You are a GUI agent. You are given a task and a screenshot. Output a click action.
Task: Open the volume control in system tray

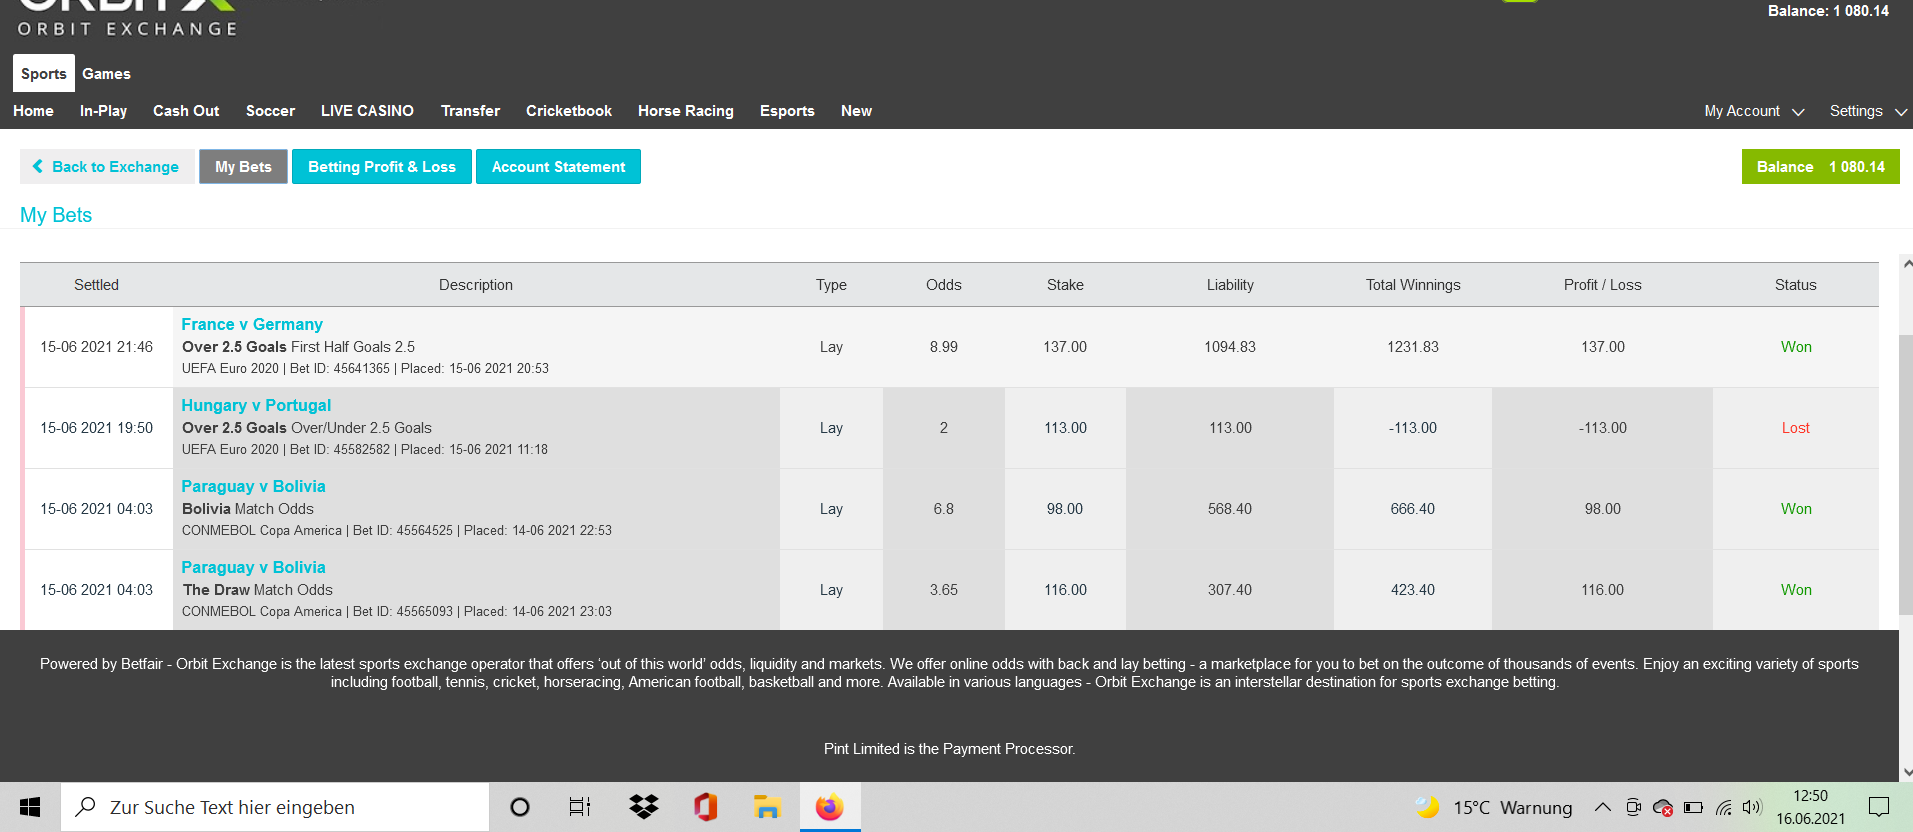pos(1752,807)
